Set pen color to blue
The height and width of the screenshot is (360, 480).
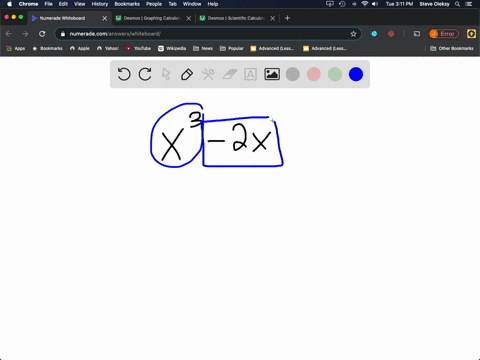(356, 74)
